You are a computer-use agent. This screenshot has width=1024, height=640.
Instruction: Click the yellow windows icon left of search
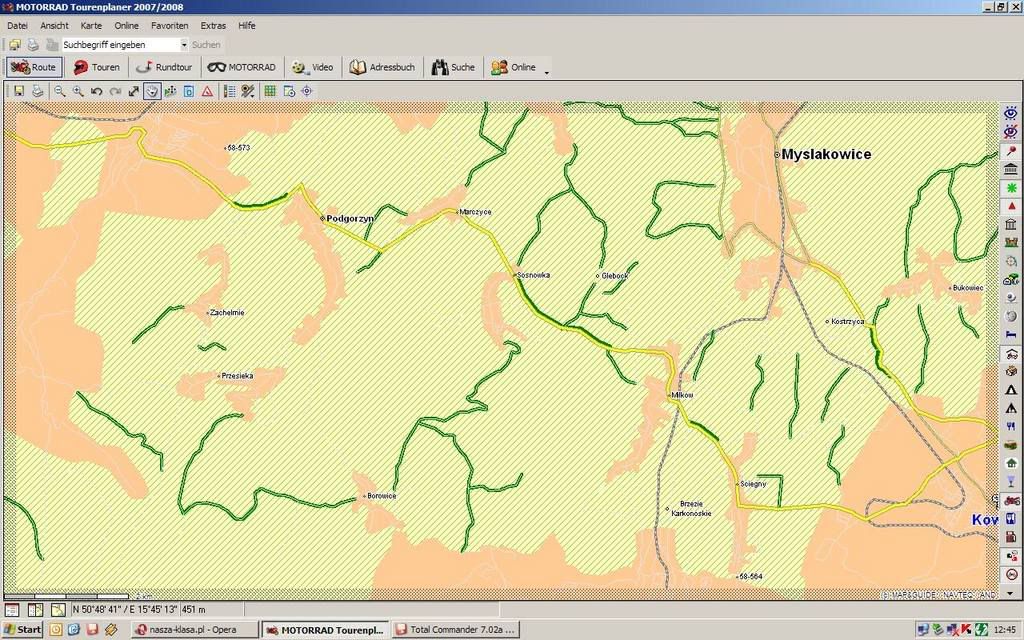point(14,45)
